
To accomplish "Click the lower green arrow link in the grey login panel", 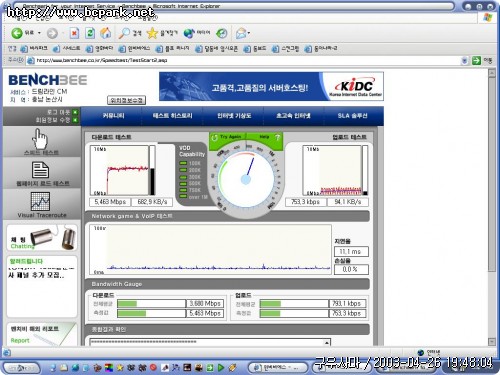I will click(x=75, y=120).
